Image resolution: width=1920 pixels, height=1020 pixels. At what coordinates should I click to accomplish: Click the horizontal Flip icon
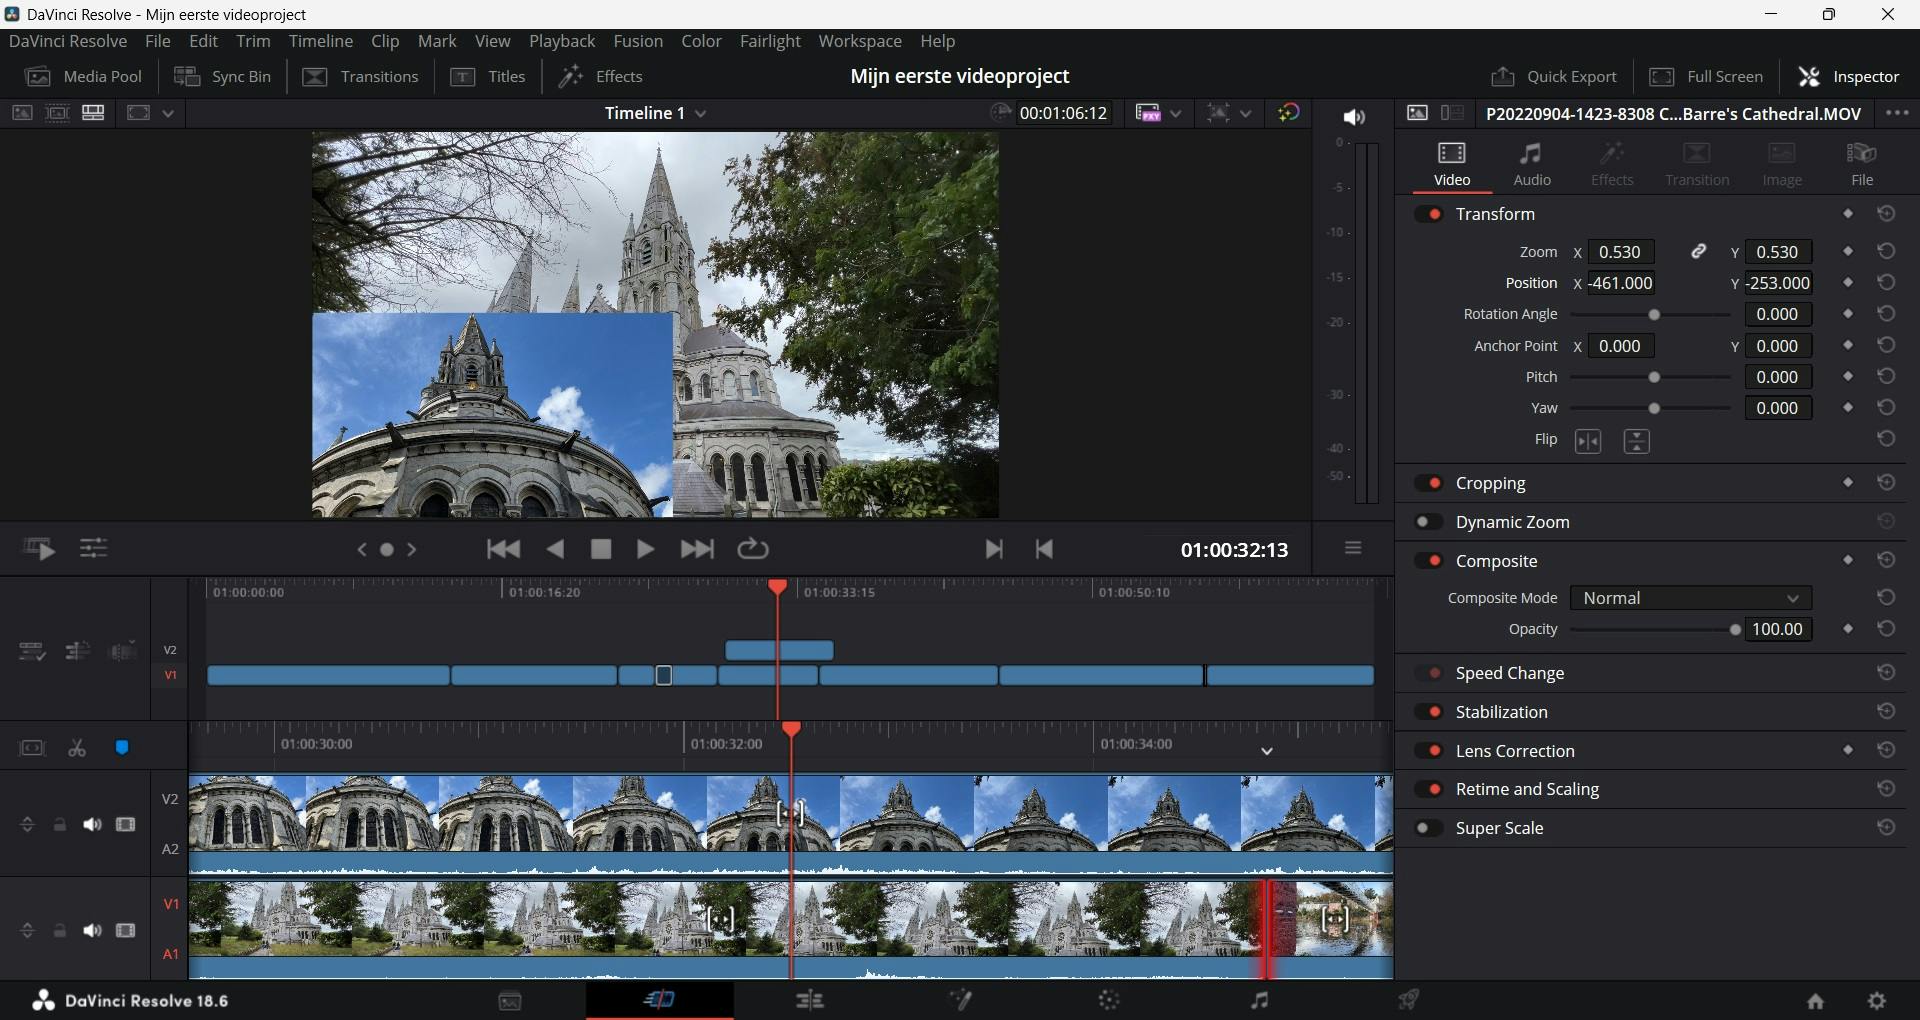click(x=1588, y=441)
